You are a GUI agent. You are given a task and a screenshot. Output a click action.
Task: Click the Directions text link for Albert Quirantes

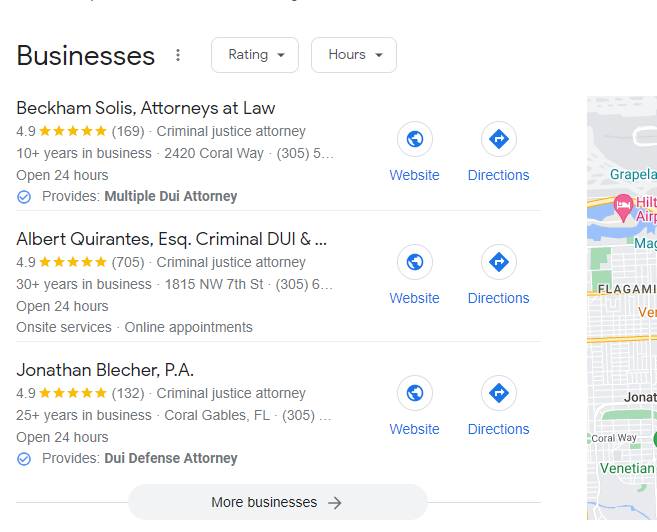pos(498,298)
